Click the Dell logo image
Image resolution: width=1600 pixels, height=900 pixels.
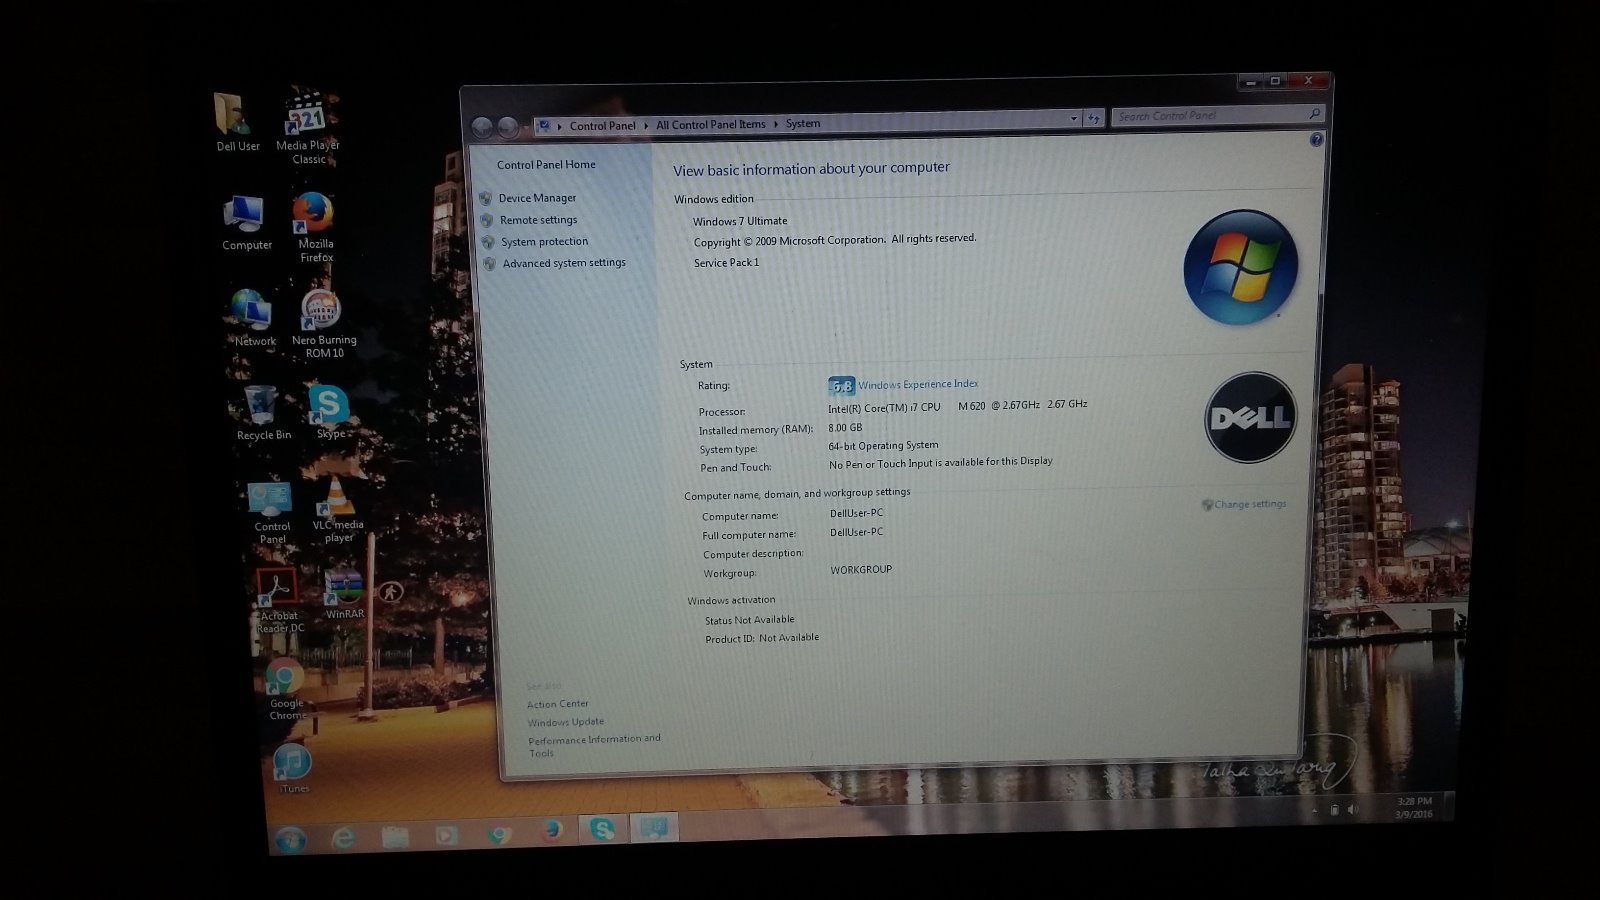1250,417
